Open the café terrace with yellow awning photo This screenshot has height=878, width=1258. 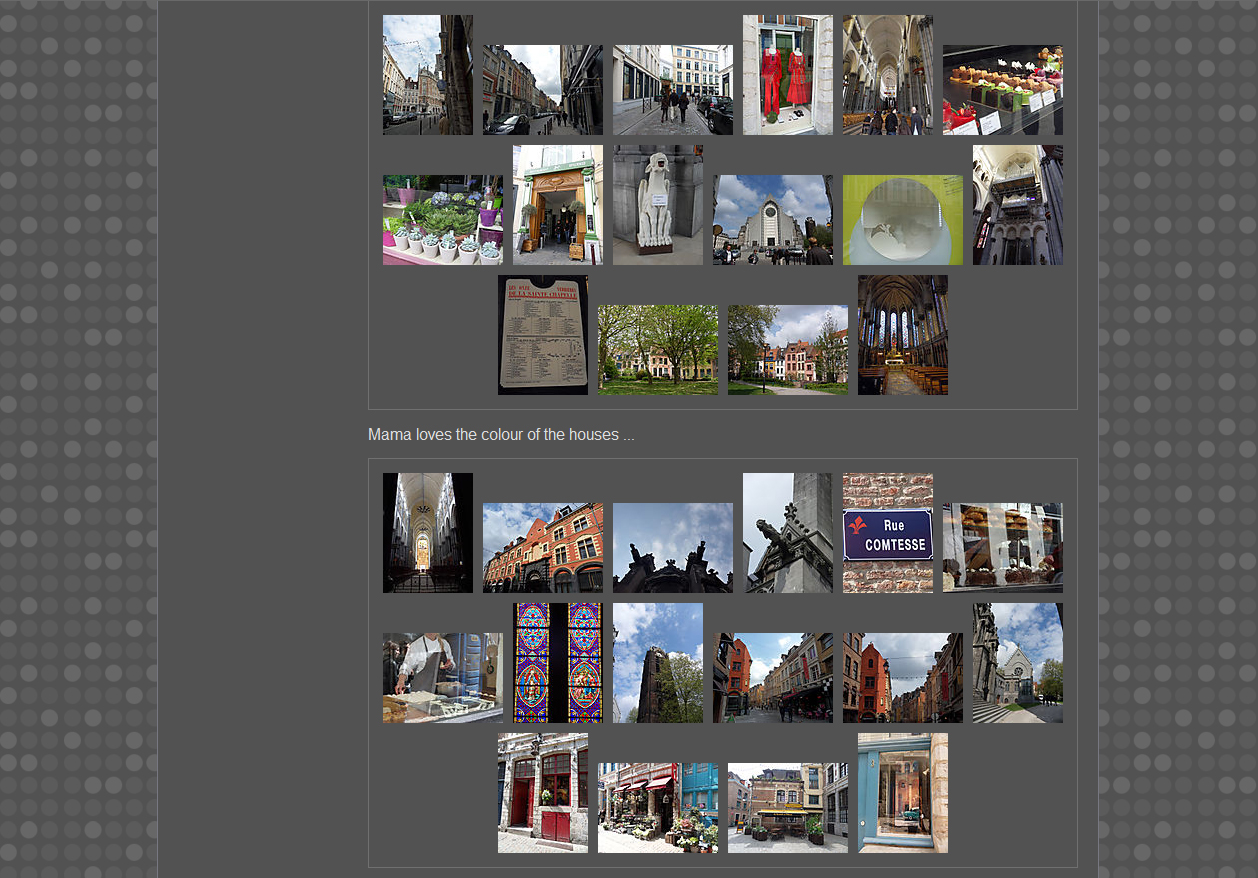click(787, 808)
